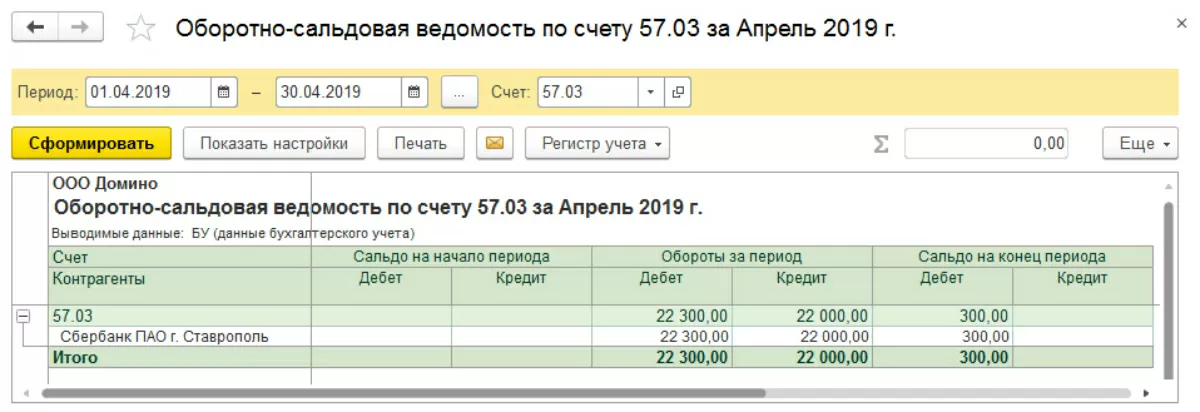The width and height of the screenshot is (1200, 412).
Task: Send report by email envelope icon
Action: [494, 143]
